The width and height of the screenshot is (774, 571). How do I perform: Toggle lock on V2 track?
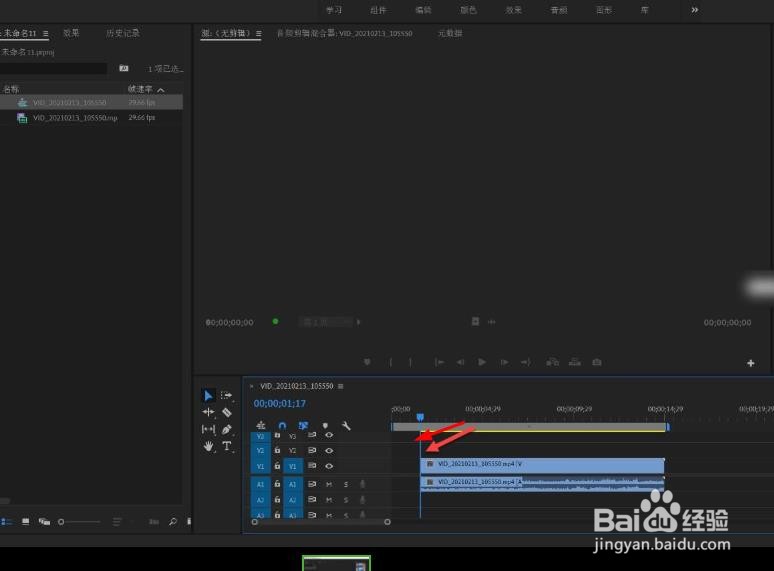click(x=277, y=451)
